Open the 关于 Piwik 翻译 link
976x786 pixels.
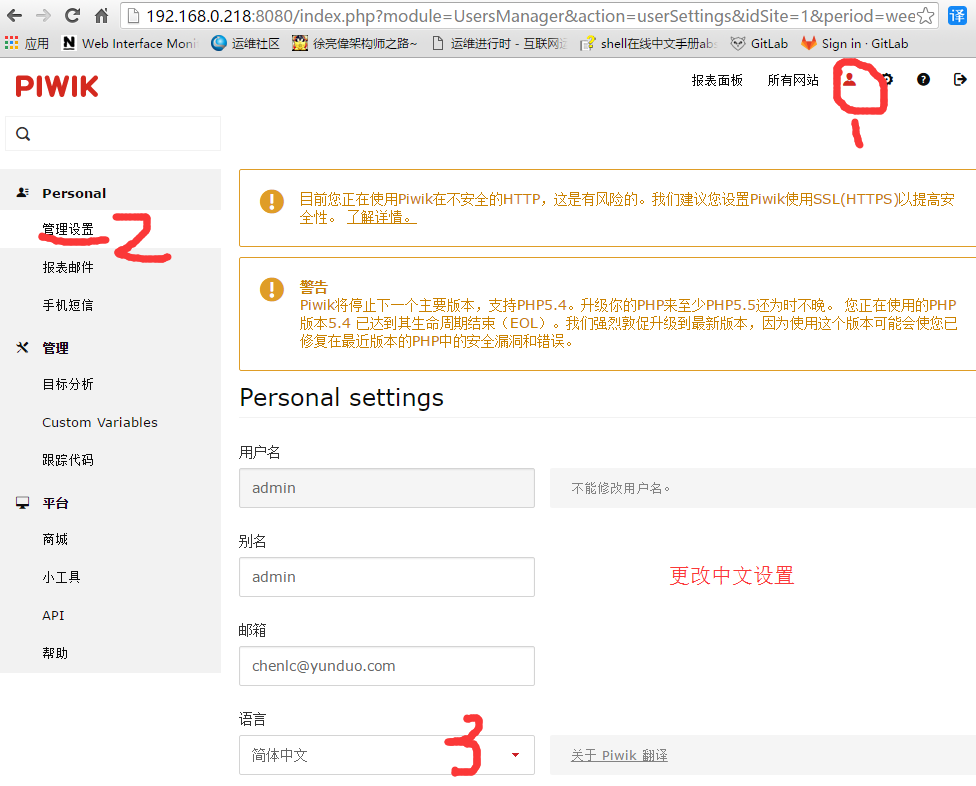[619, 756]
